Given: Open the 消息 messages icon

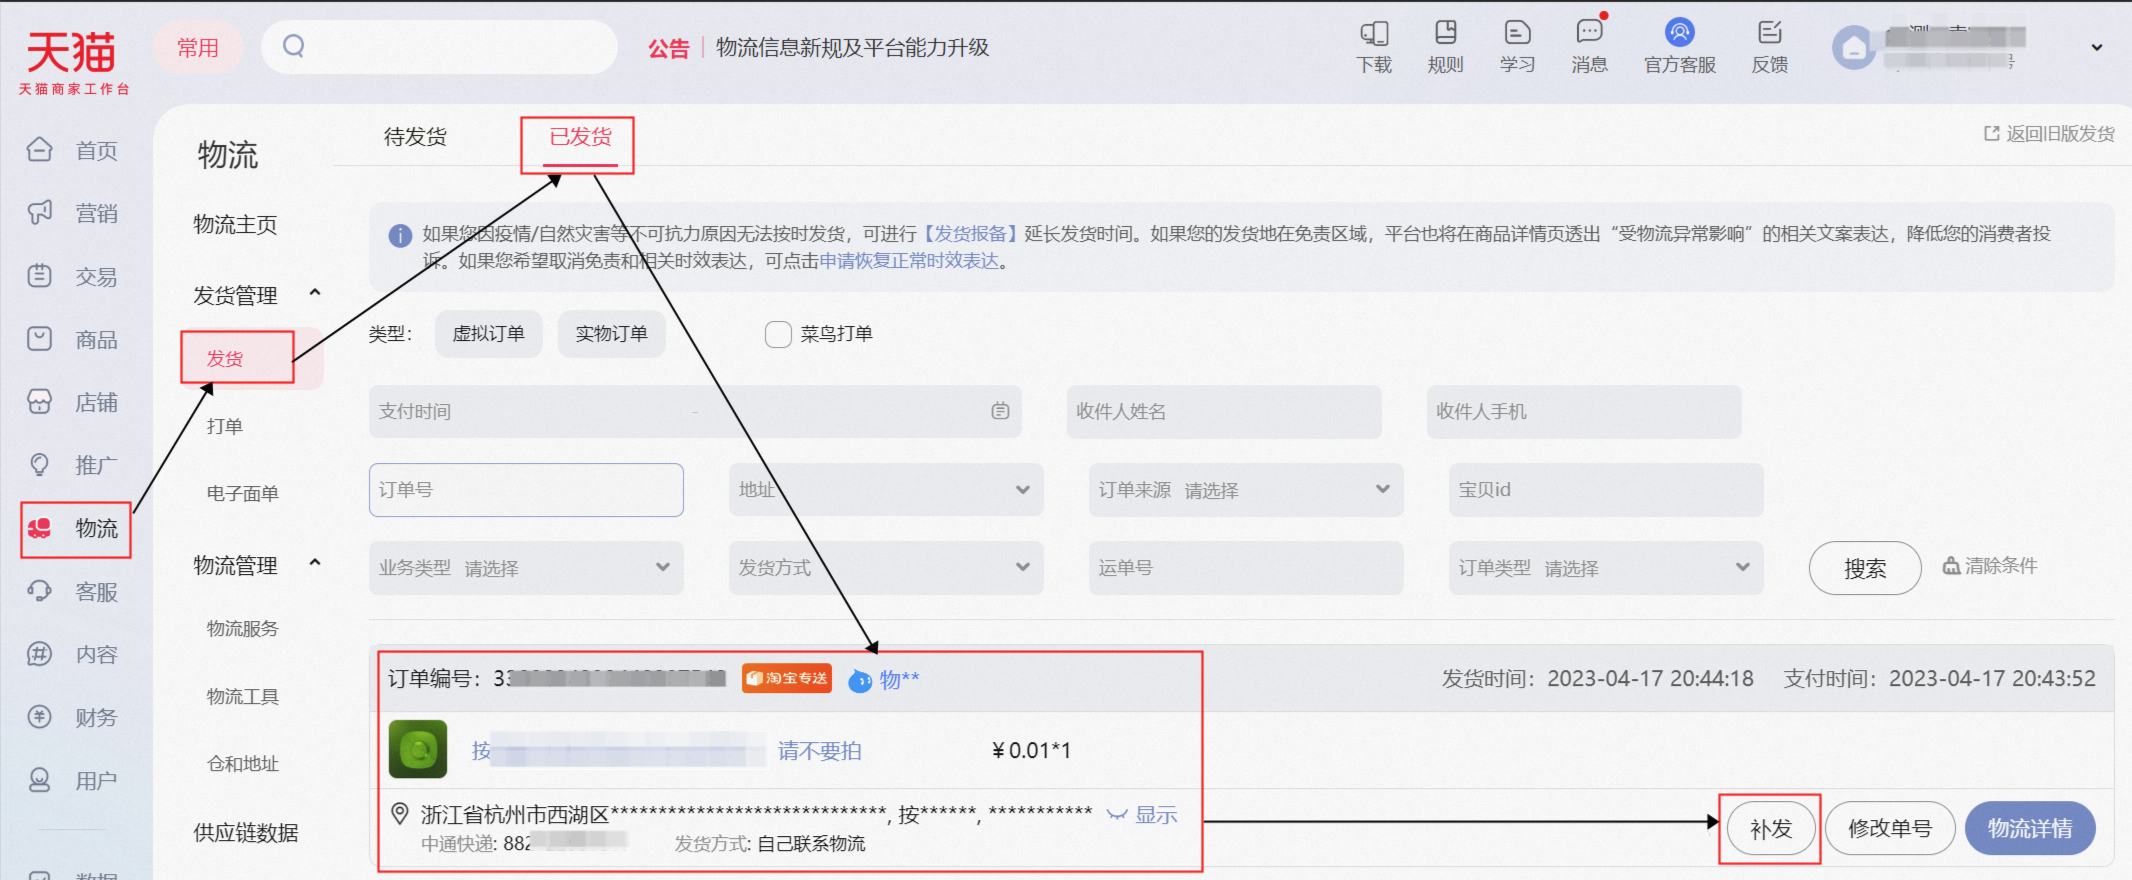Looking at the screenshot, I should [1589, 47].
